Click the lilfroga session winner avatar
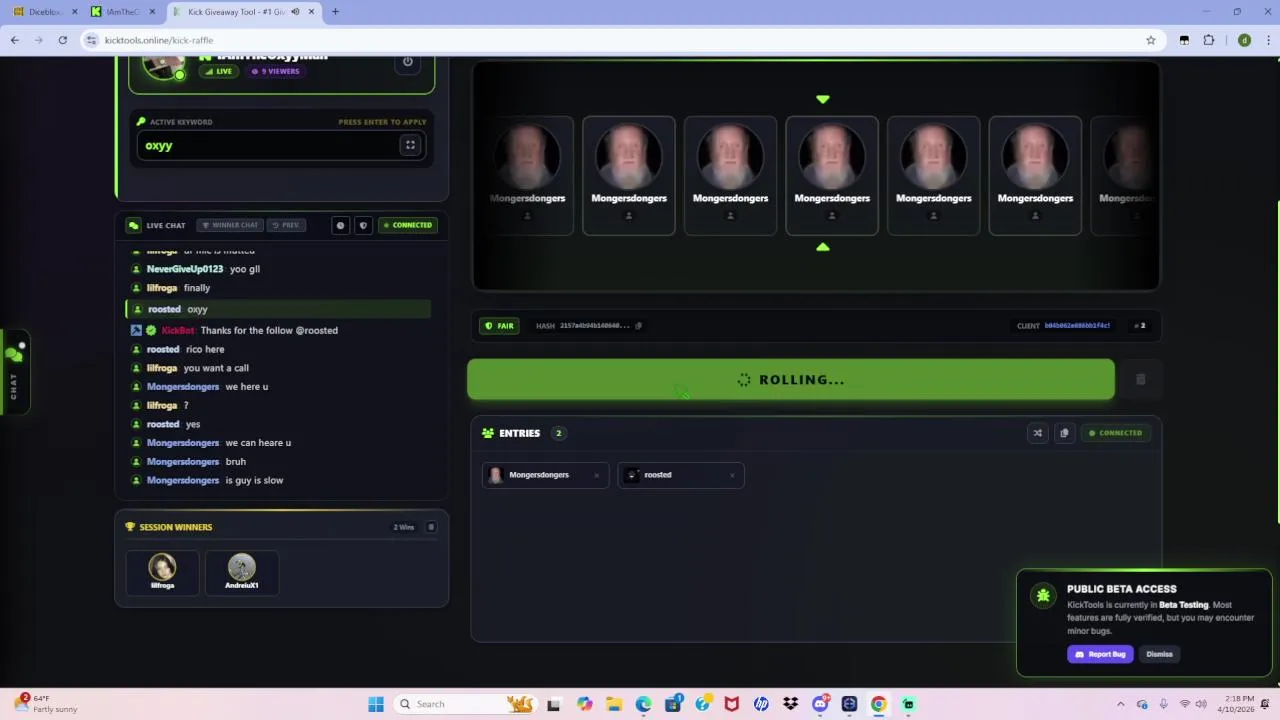This screenshot has height=720, width=1280. click(162, 568)
